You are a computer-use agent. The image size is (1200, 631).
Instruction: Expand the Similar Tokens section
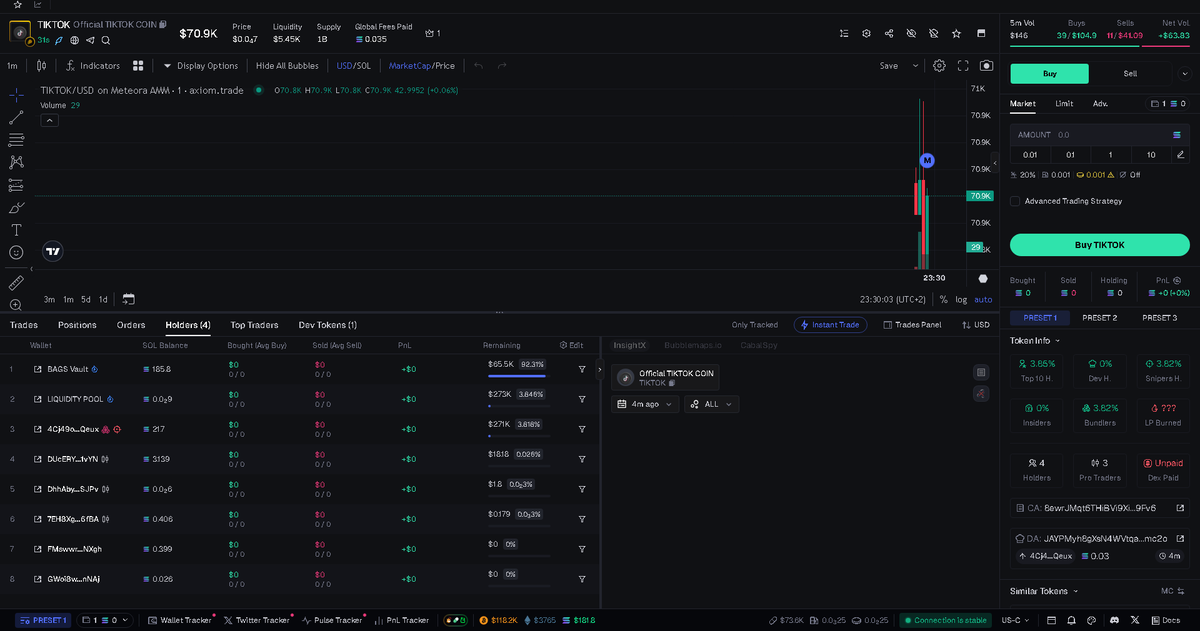coord(1043,591)
